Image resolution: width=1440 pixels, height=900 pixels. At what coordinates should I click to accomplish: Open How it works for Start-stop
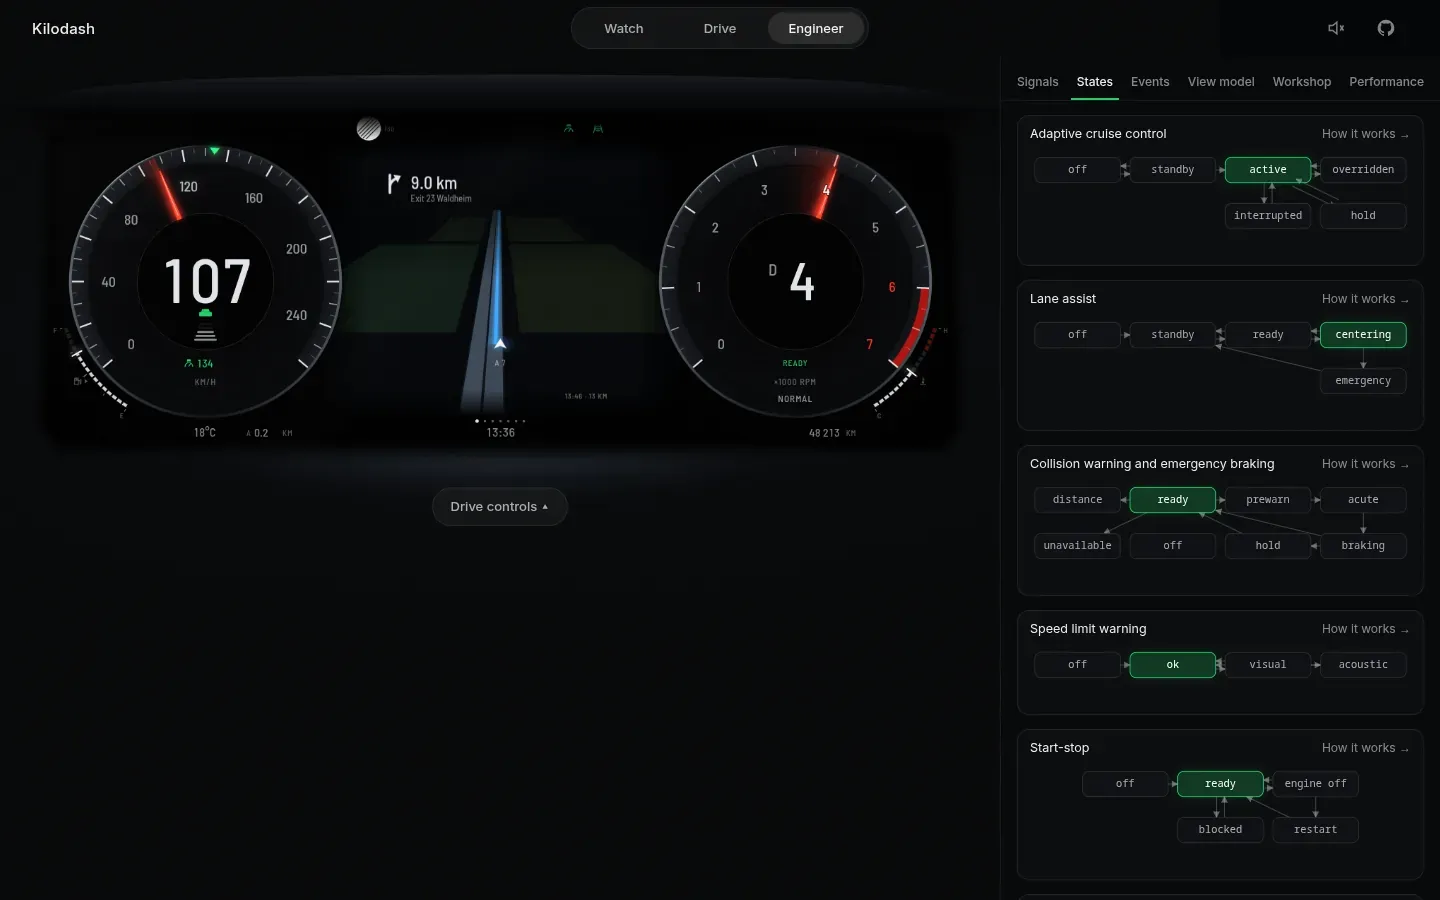(x=1365, y=748)
